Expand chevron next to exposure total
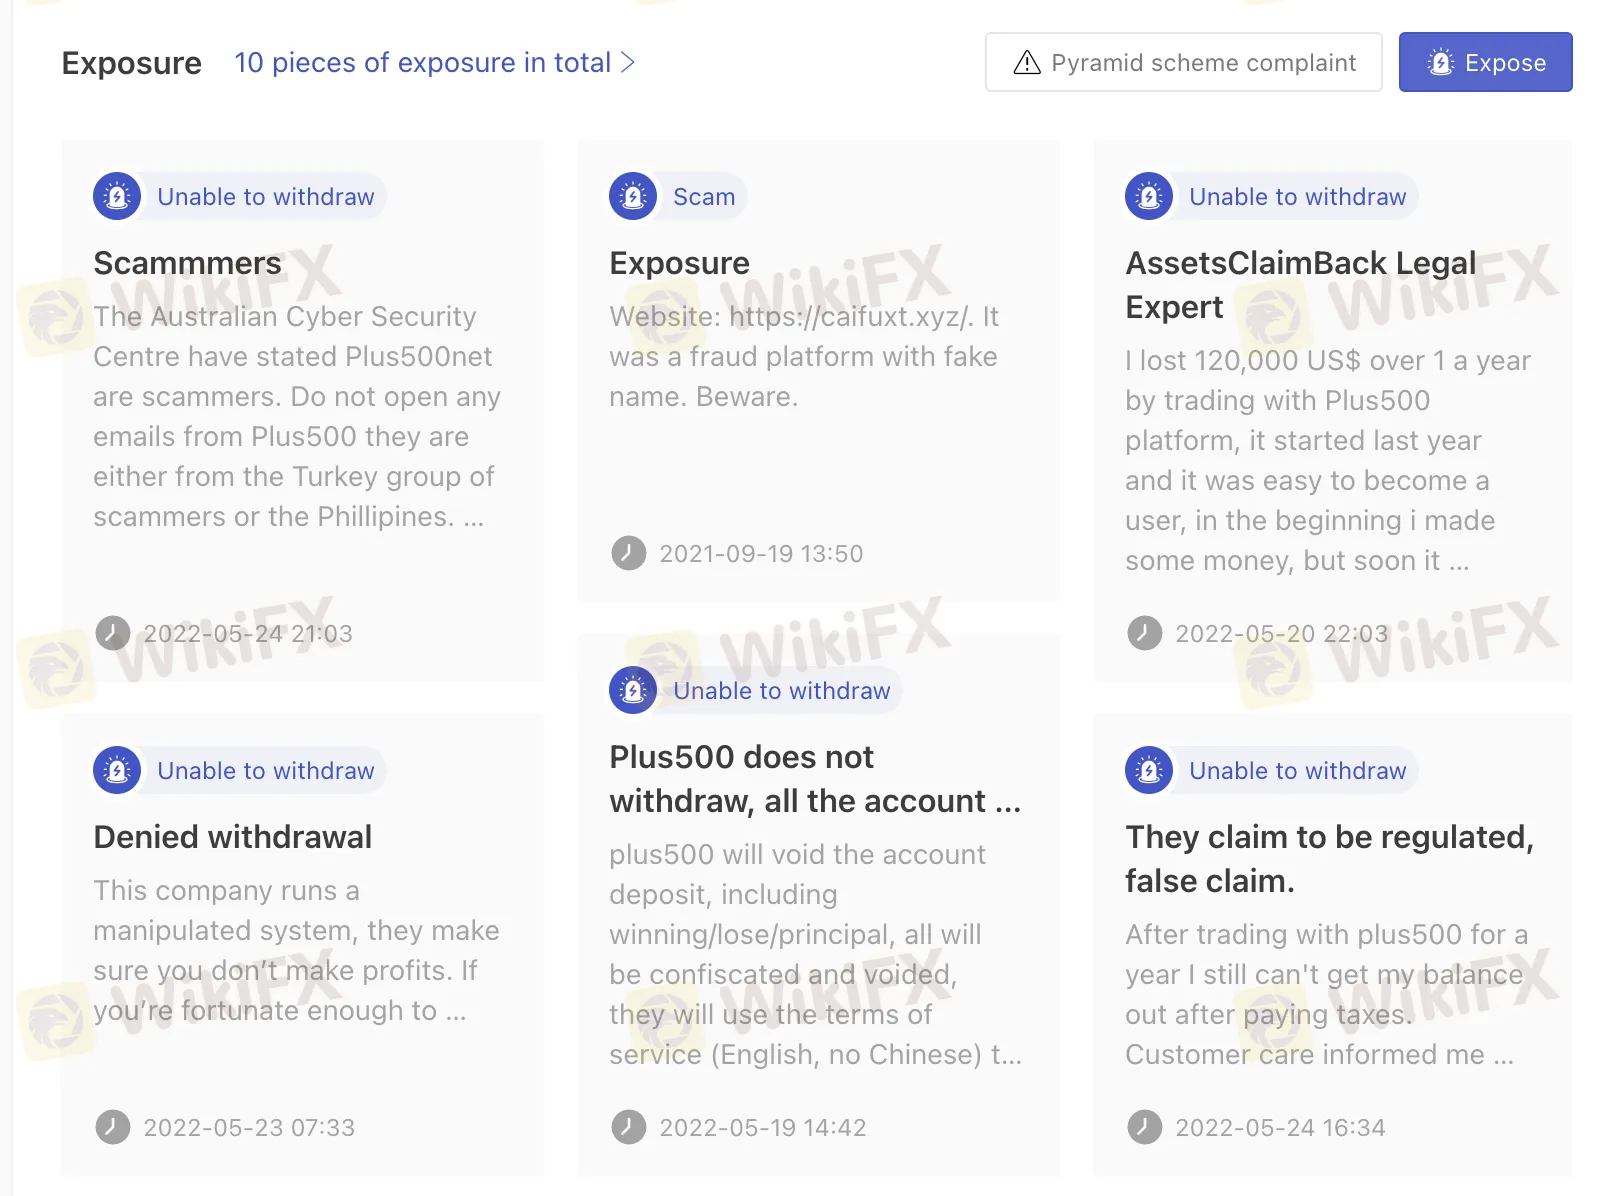 pos(628,63)
